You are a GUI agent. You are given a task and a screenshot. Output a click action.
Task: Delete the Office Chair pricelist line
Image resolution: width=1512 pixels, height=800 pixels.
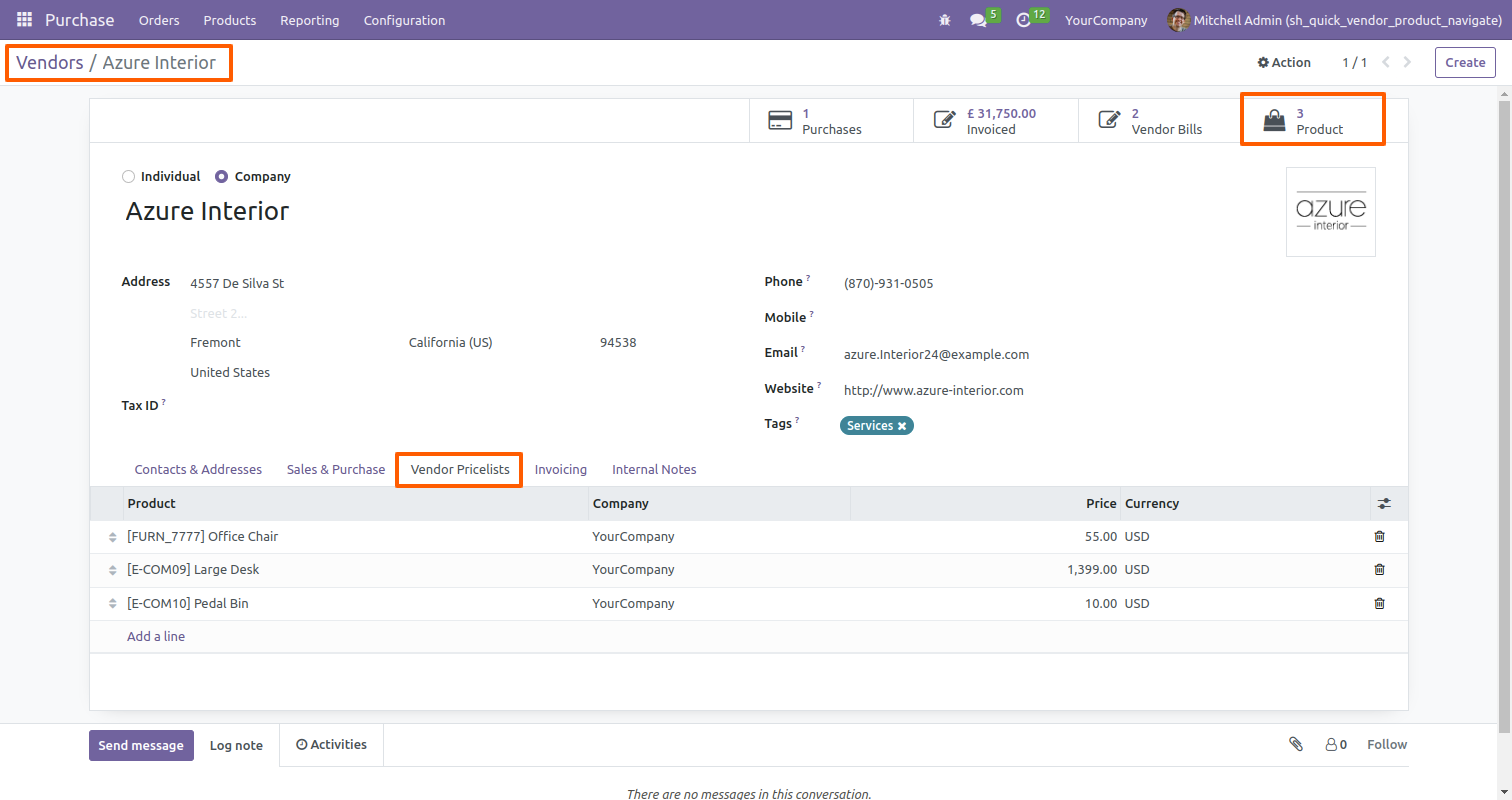(1380, 537)
